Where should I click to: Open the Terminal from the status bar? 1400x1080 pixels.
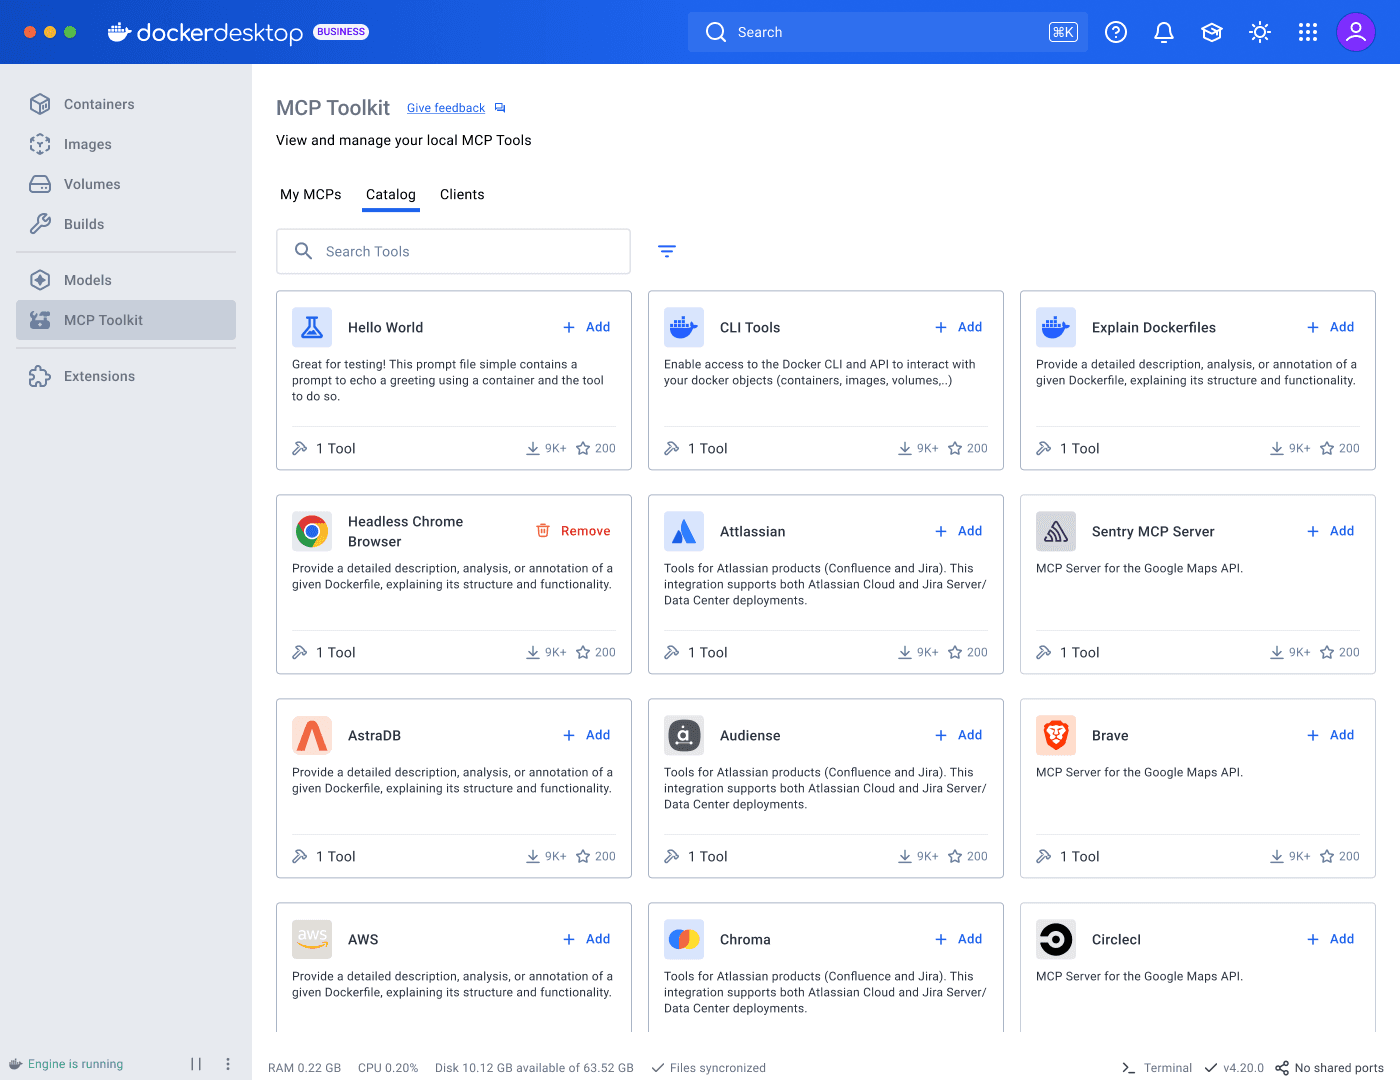[1158, 1068]
